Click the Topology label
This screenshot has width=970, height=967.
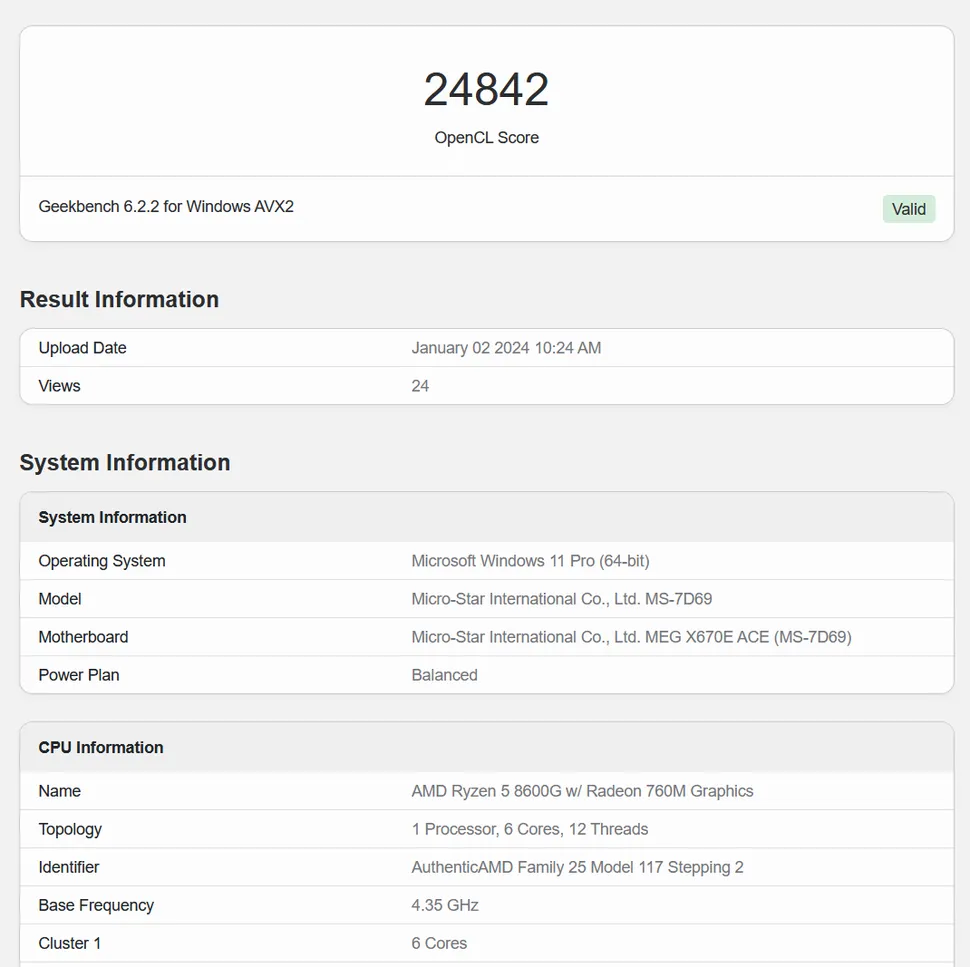(x=70, y=830)
